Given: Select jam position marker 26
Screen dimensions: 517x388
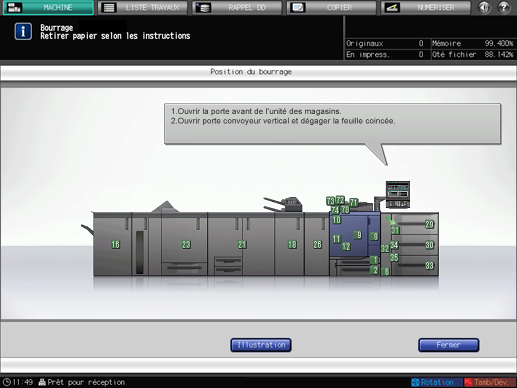Looking at the screenshot, I should [x=317, y=244].
